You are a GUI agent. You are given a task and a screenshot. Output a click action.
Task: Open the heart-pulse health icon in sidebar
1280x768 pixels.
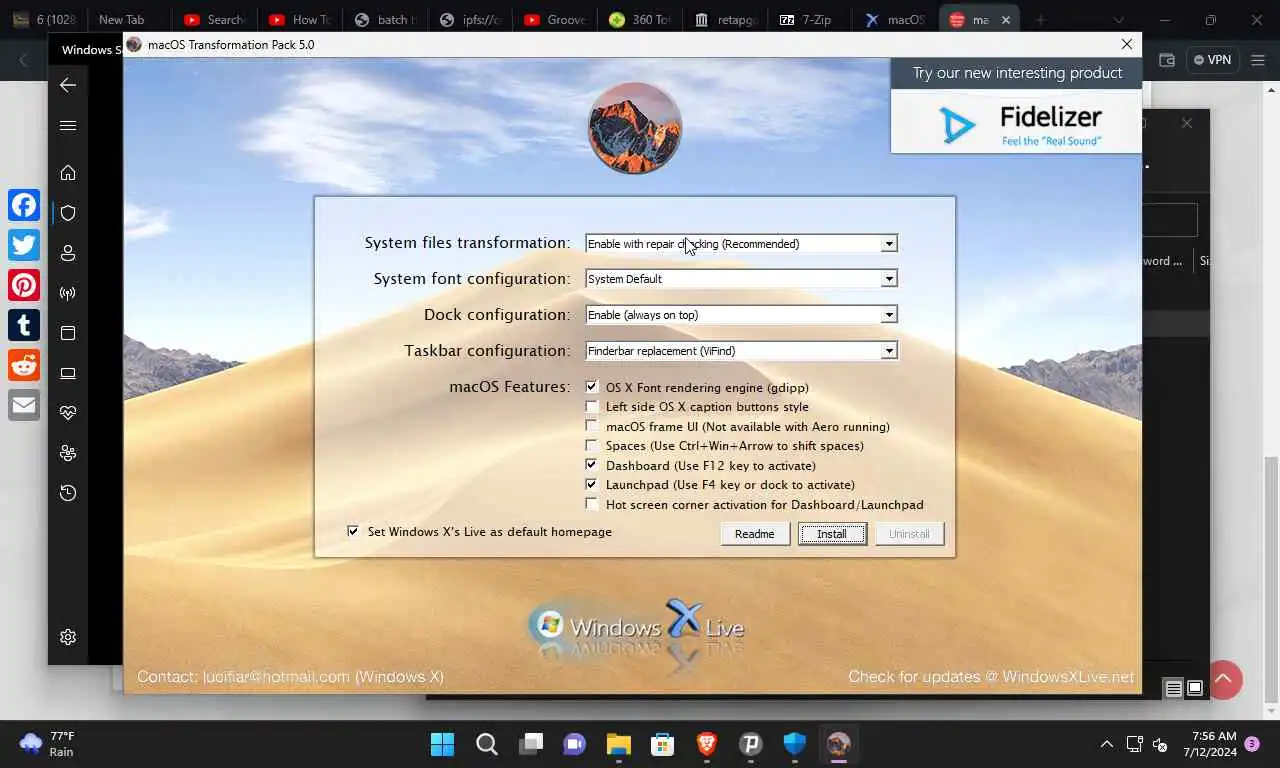pyautogui.click(x=68, y=412)
